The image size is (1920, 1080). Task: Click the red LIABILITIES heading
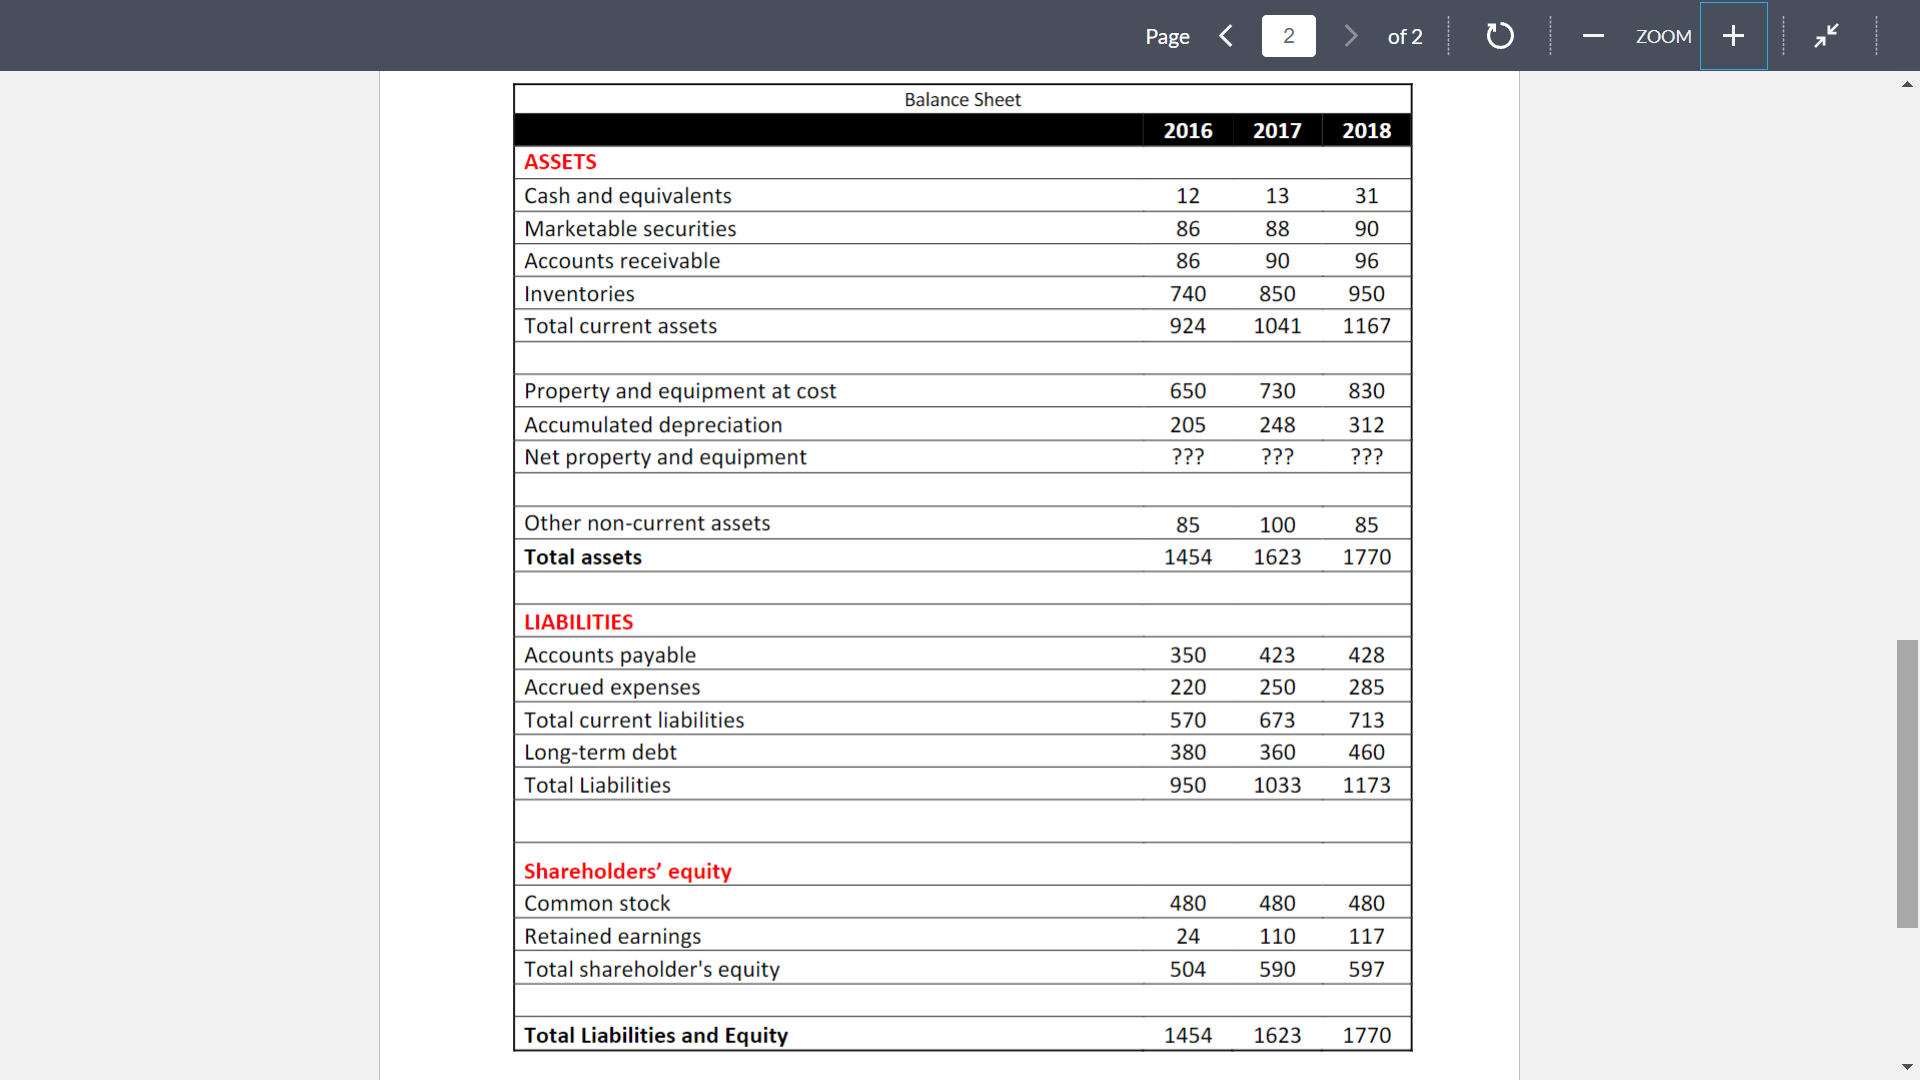coord(578,622)
